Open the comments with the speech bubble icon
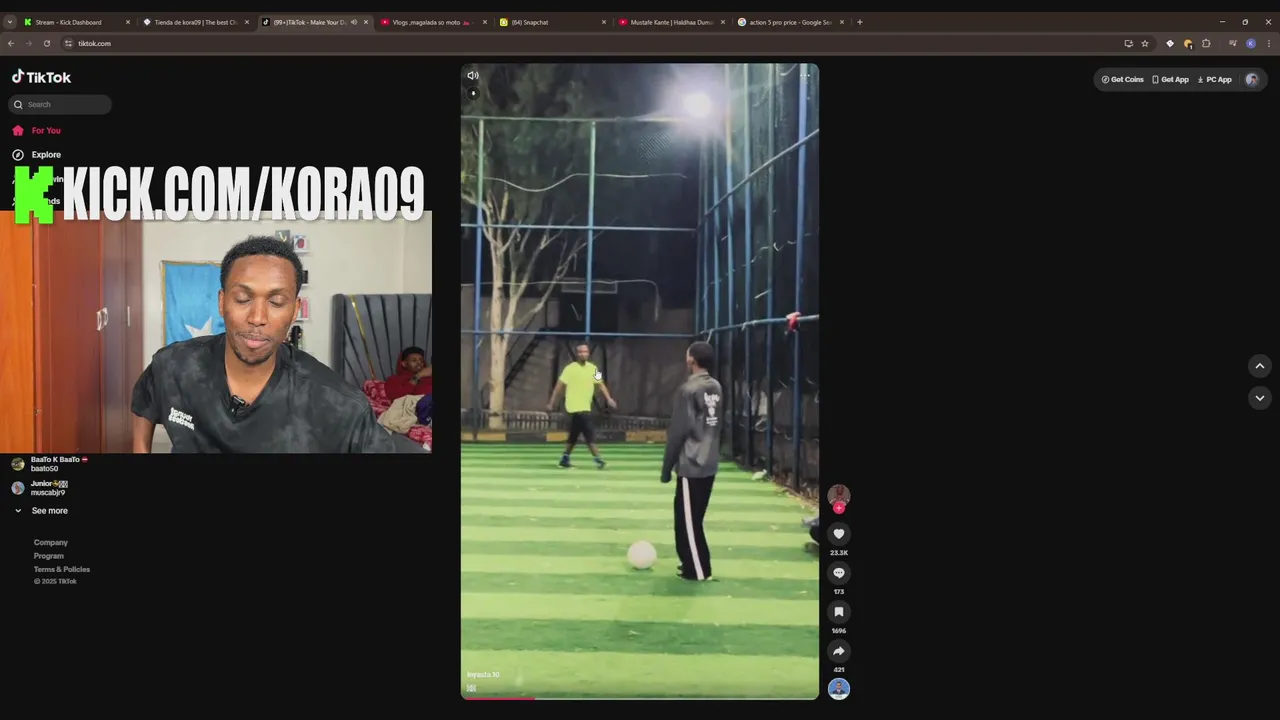 coord(839,573)
